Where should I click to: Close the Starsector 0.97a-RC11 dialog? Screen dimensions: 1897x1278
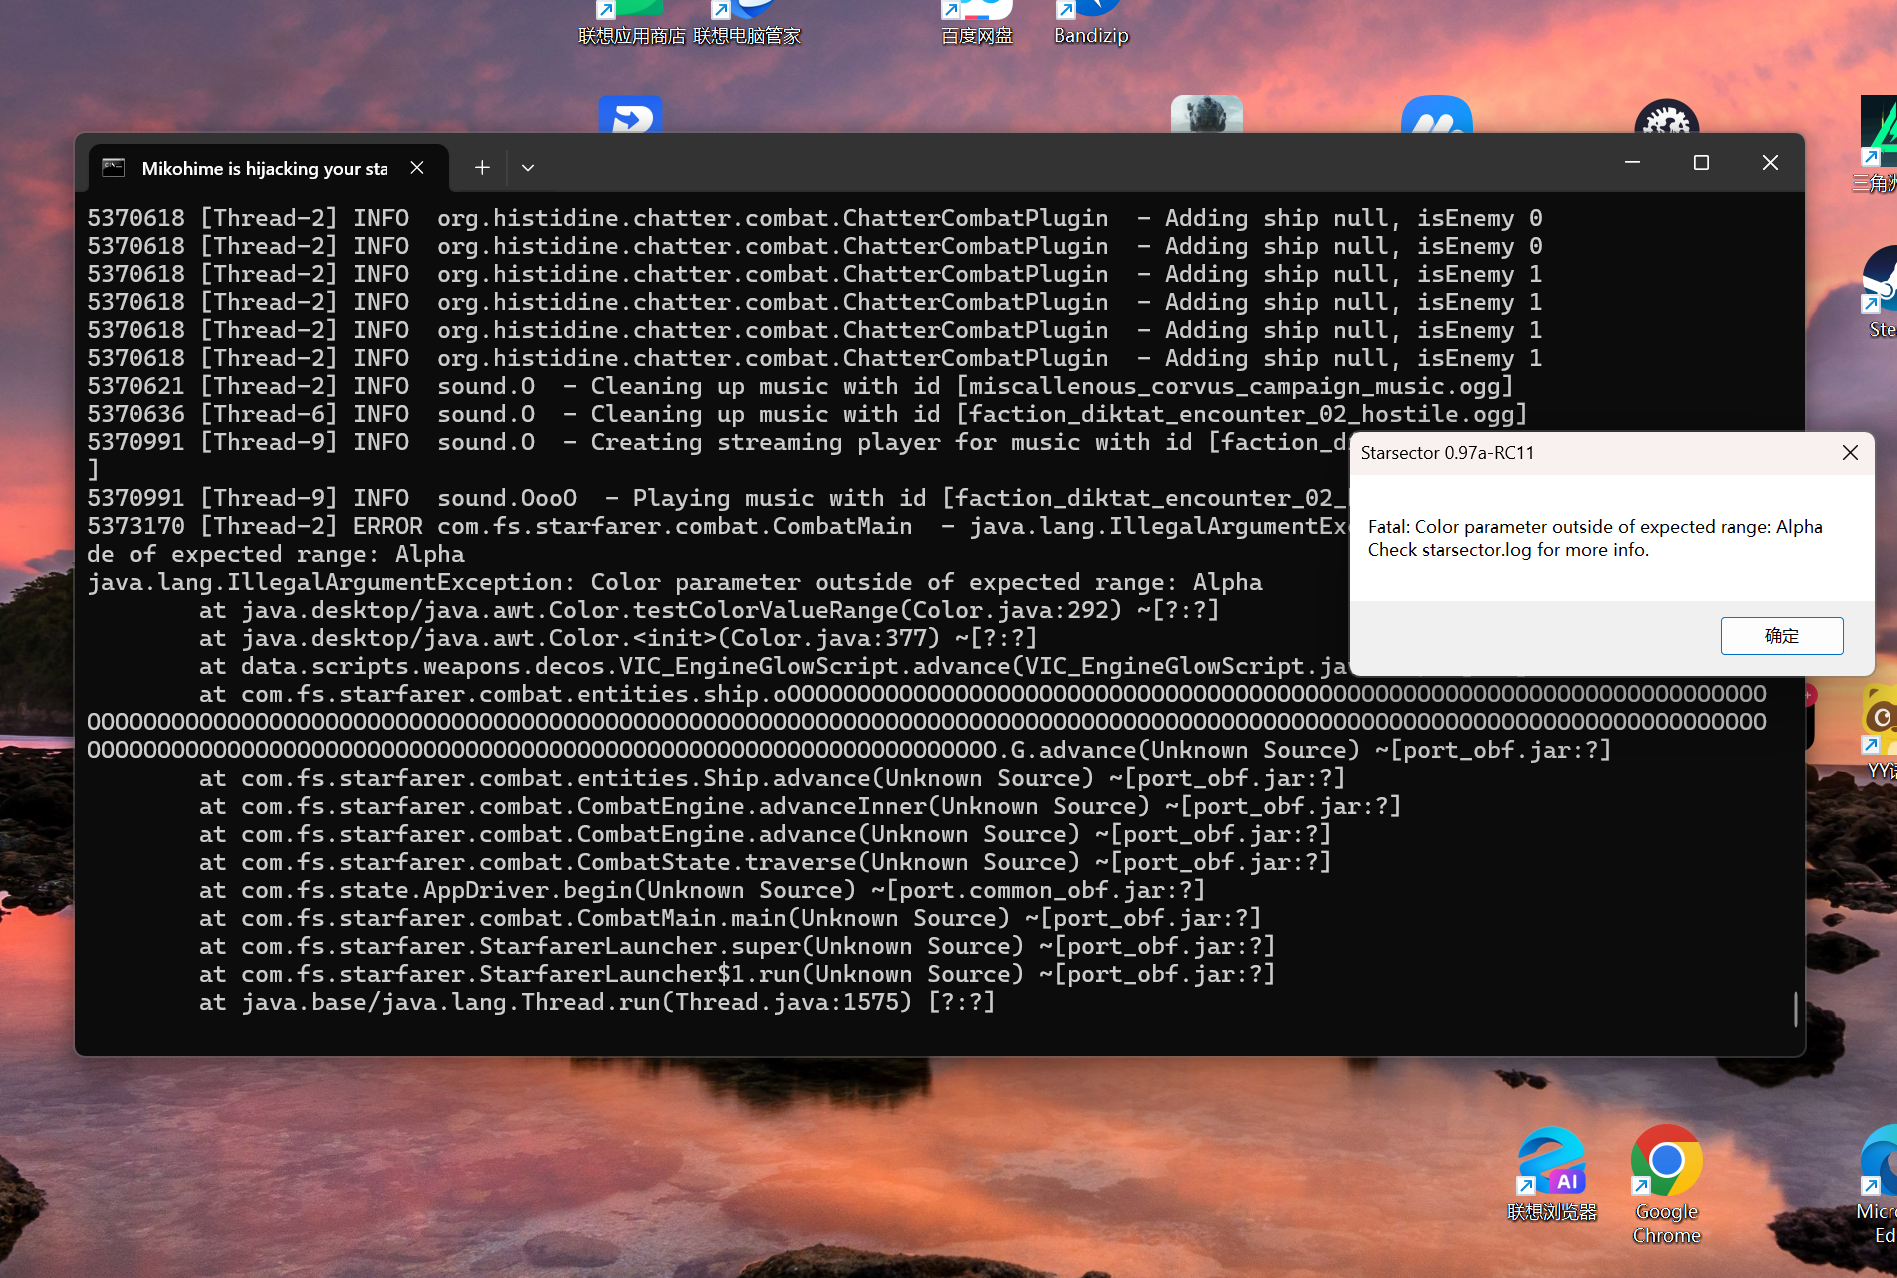coord(1850,453)
